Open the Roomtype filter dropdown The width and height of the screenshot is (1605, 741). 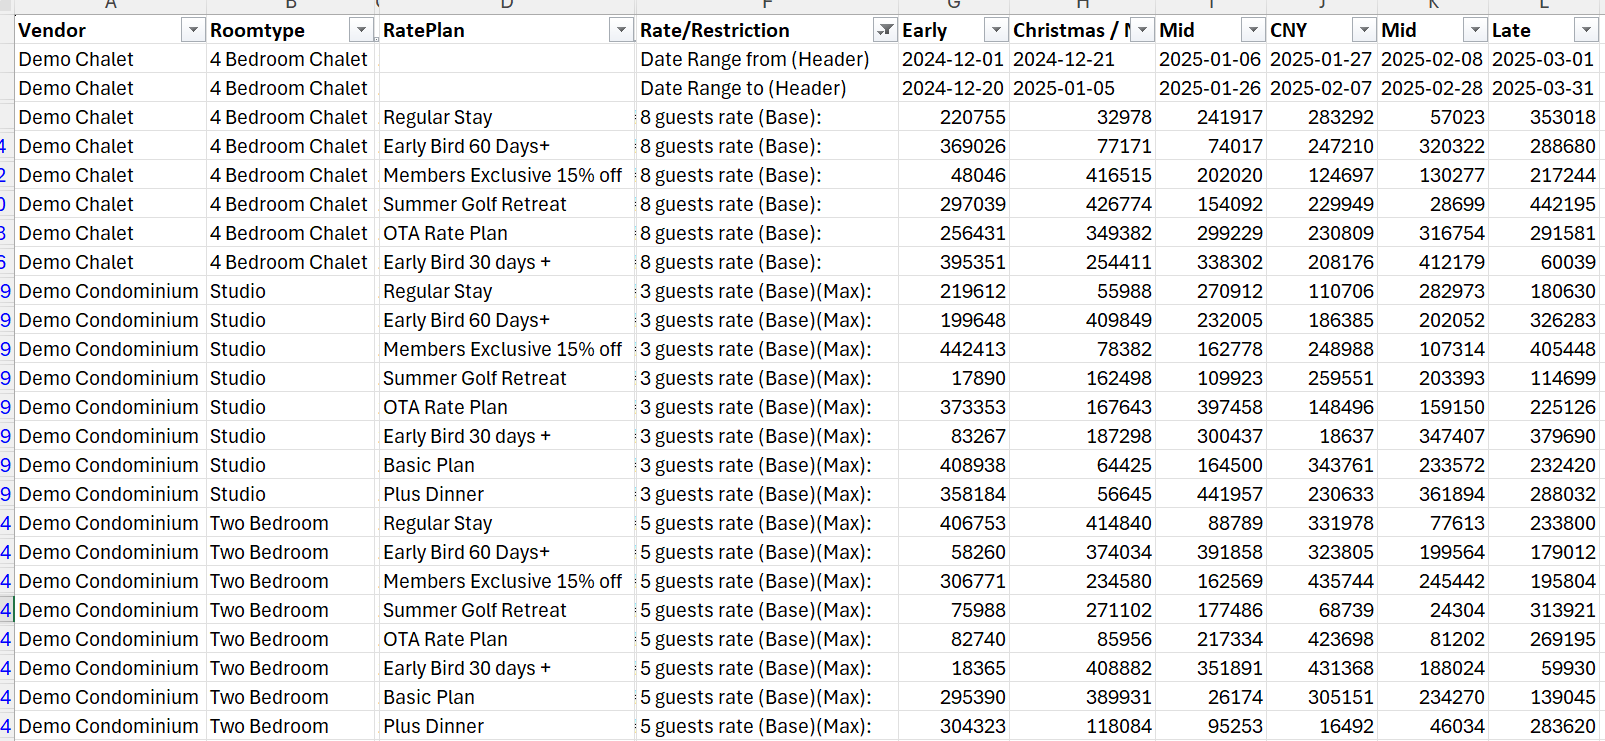361,31
